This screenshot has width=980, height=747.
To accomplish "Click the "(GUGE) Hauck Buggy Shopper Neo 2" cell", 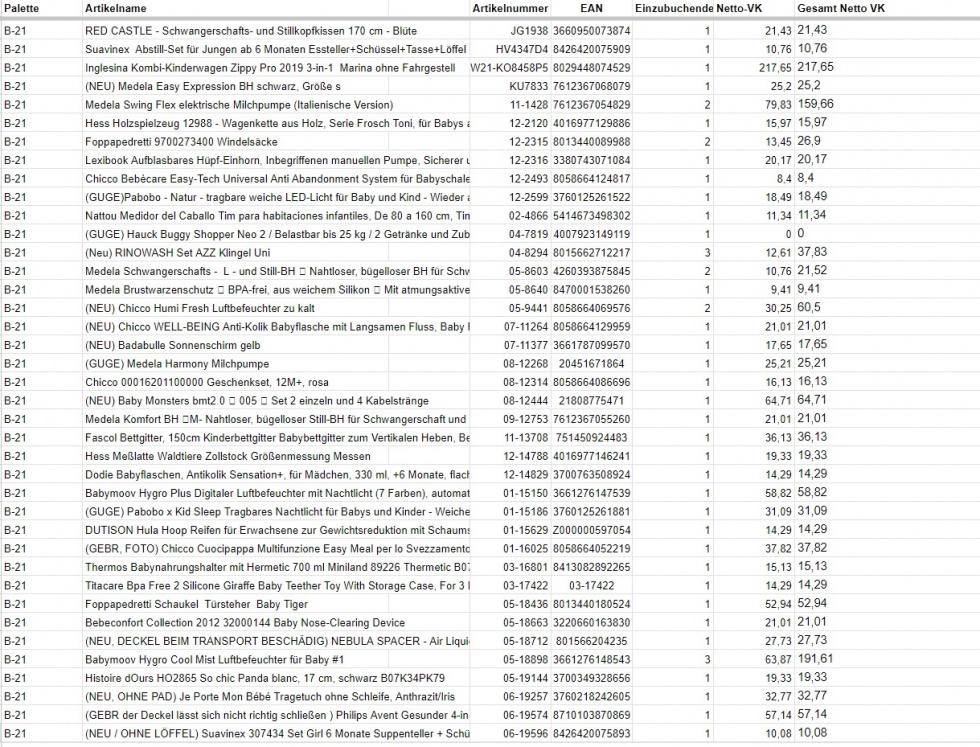I will [x=278, y=234].
